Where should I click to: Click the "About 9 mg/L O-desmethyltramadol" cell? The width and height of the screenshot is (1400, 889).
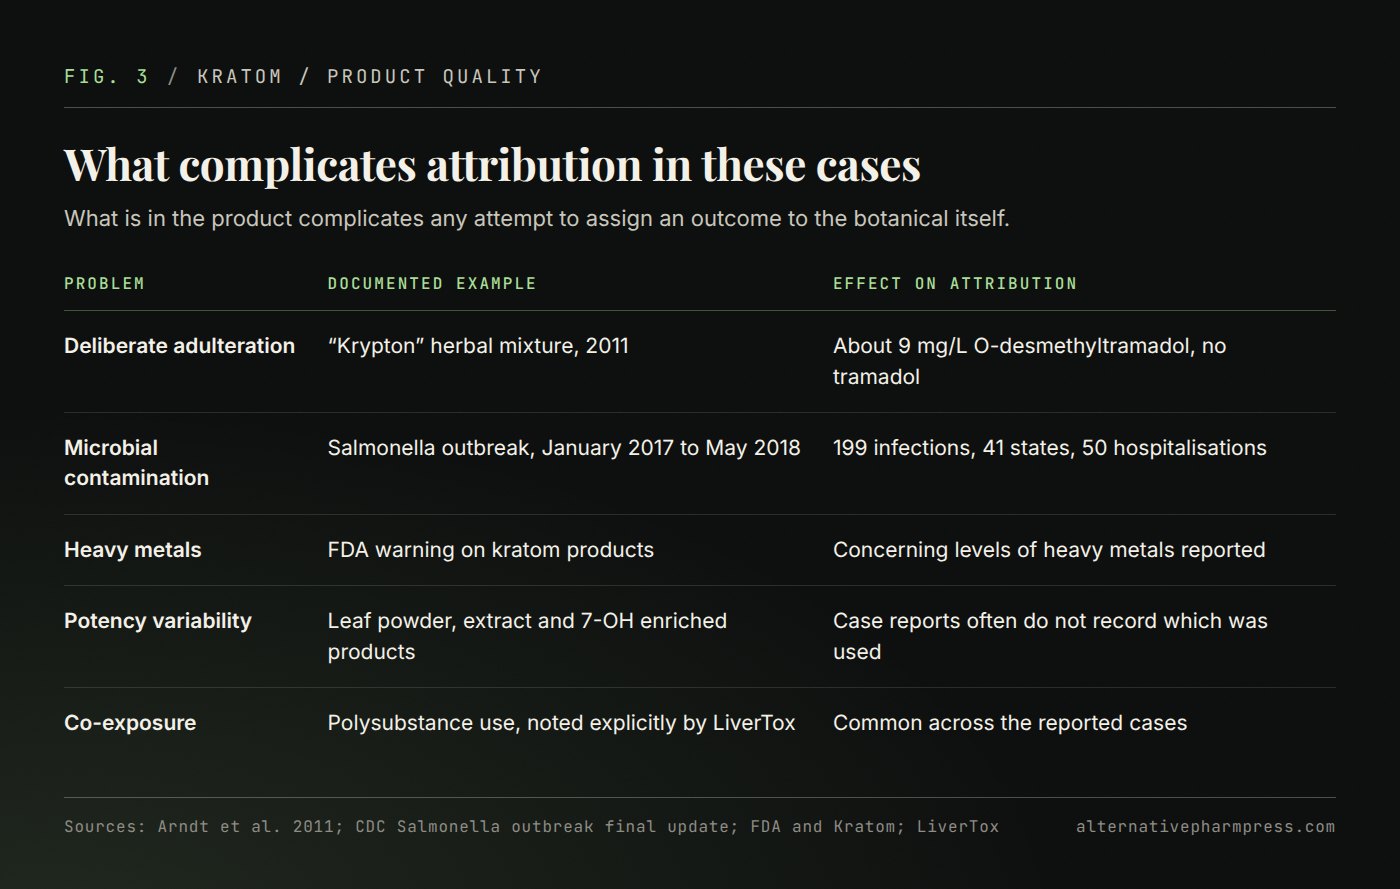pyautogui.click(x=1029, y=361)
